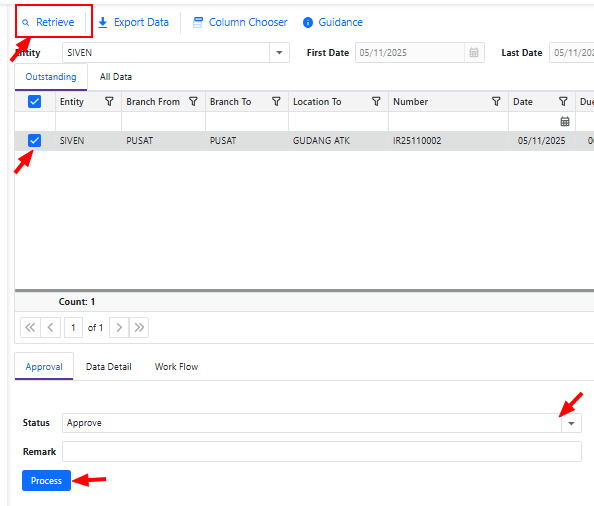Filter the Number column
This screenshot has width=594, height=506.
tap(496, 102)
